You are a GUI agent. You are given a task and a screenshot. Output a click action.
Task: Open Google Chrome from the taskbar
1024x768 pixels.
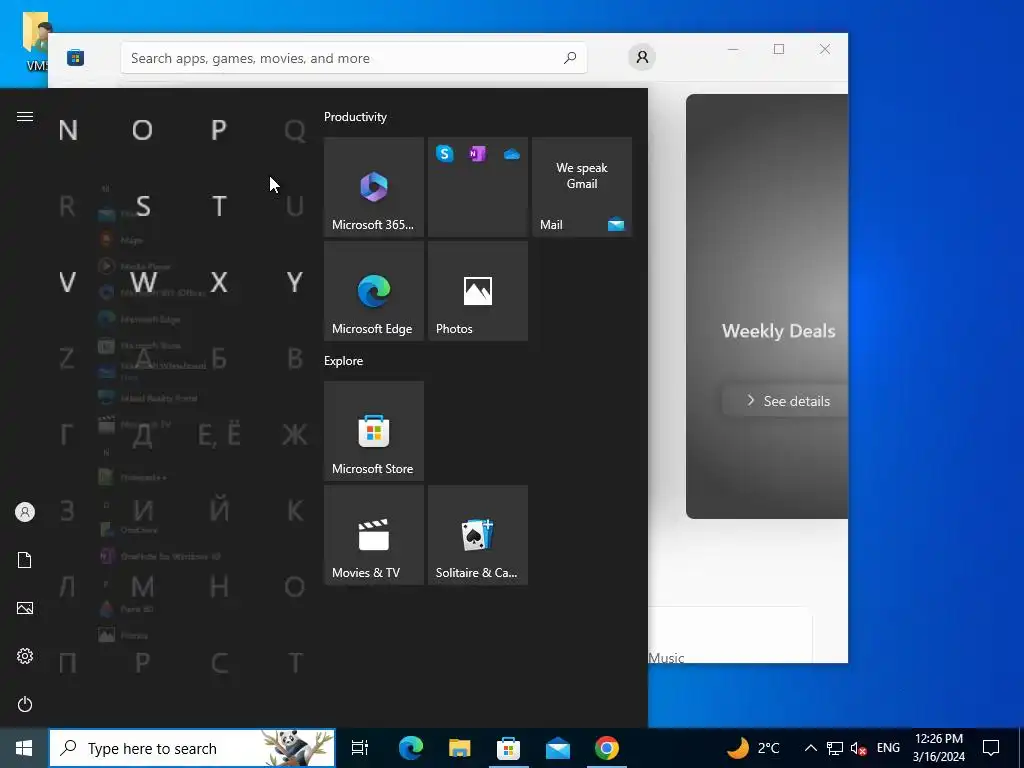click(607, 748)
